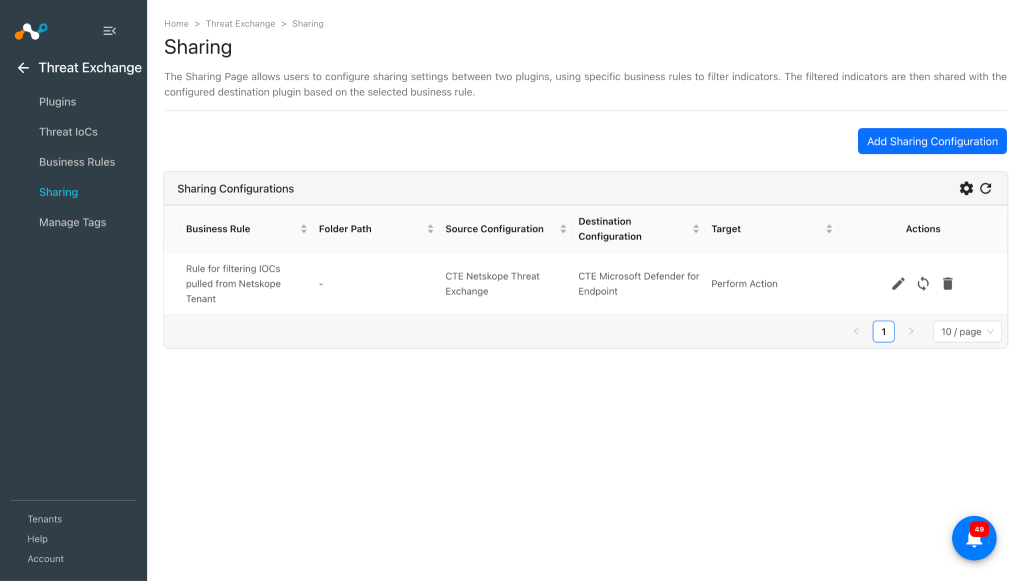Sync the sharing configuration row

click(923, 283)
